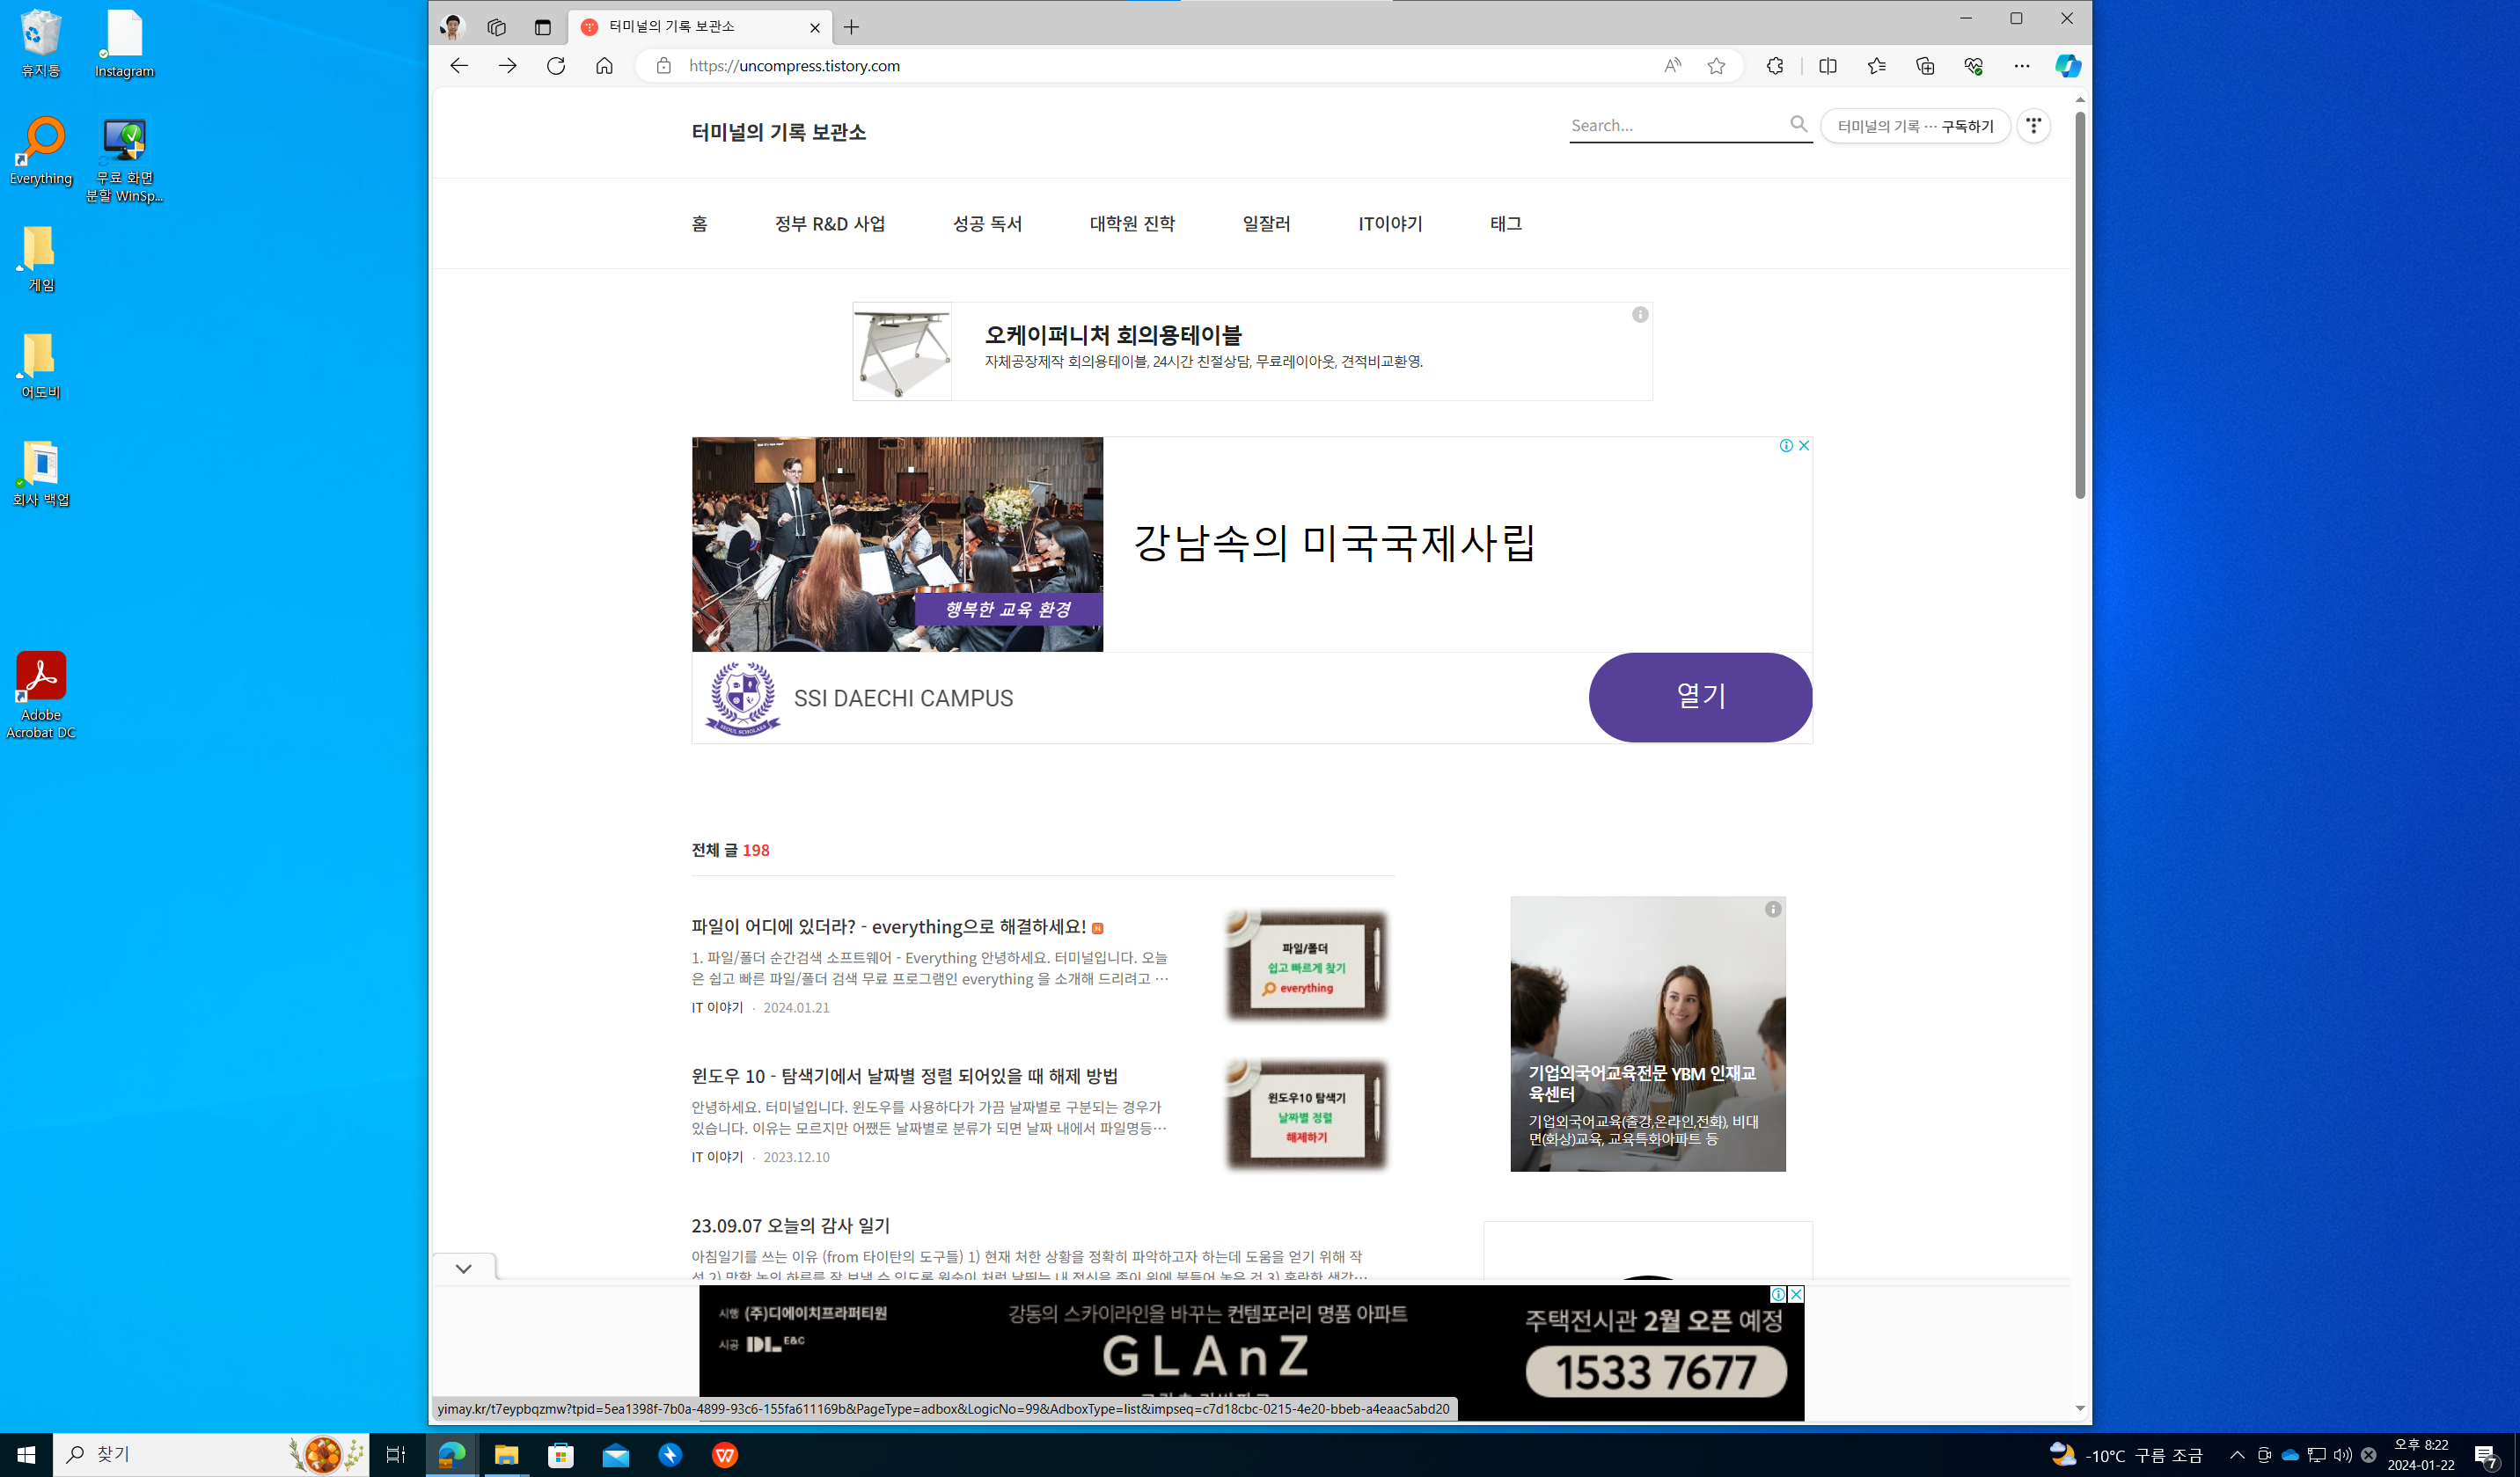Click the Home icon in the toolbar

(x=604, y=66)
